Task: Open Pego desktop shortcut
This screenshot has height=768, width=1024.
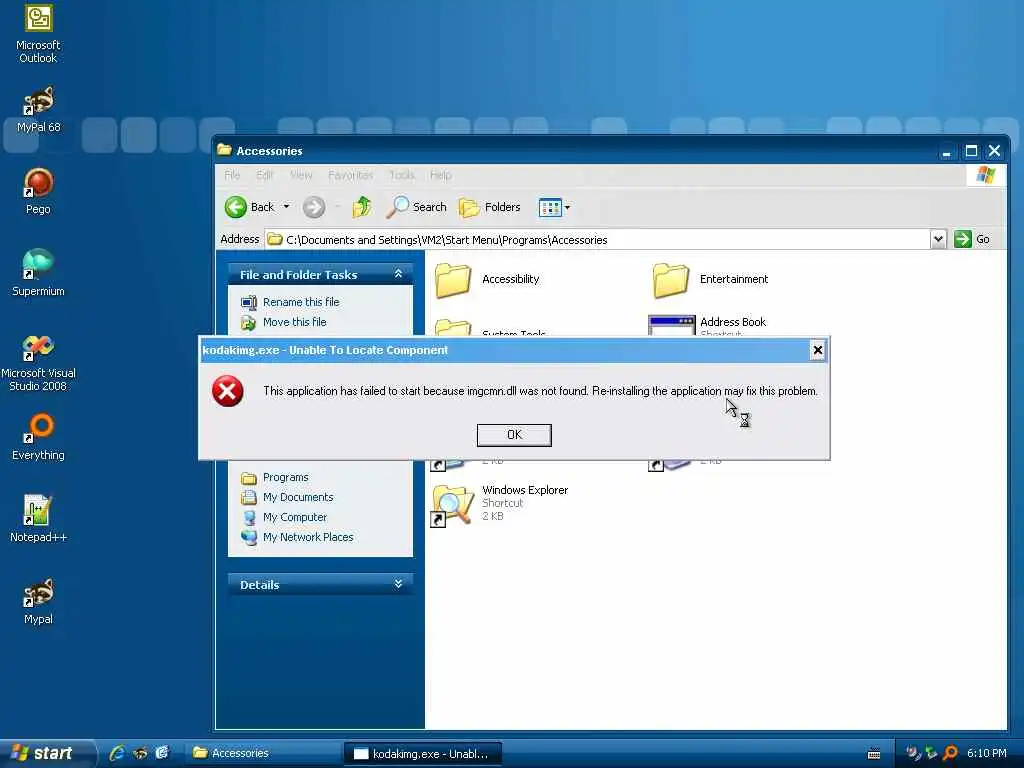Action: [38, 191]
